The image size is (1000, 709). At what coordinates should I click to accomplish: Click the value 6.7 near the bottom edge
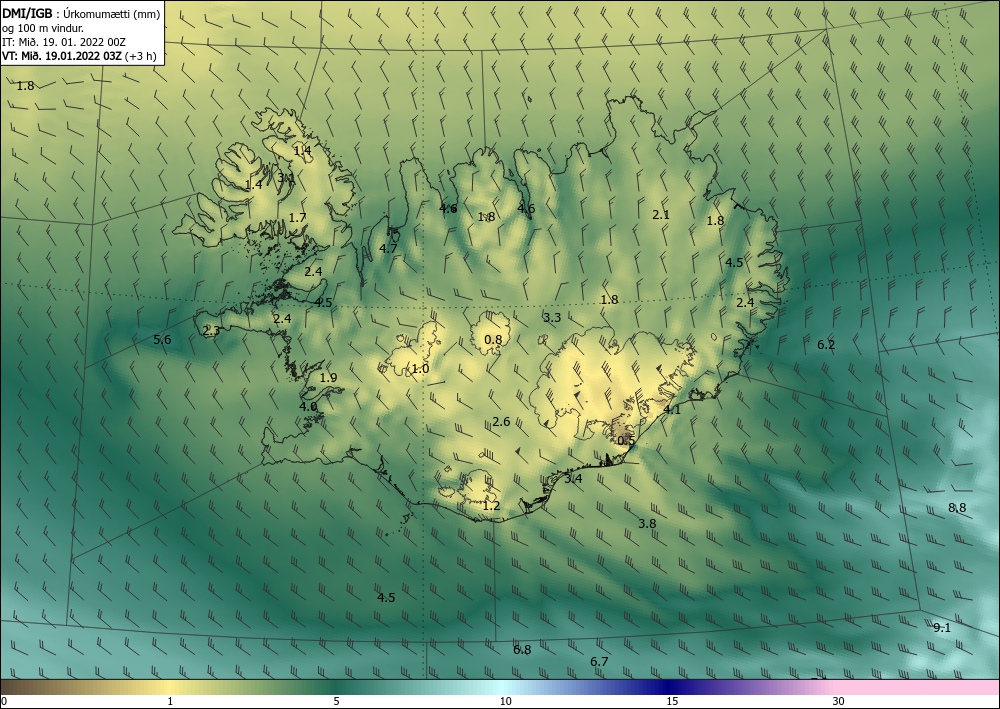599,662
